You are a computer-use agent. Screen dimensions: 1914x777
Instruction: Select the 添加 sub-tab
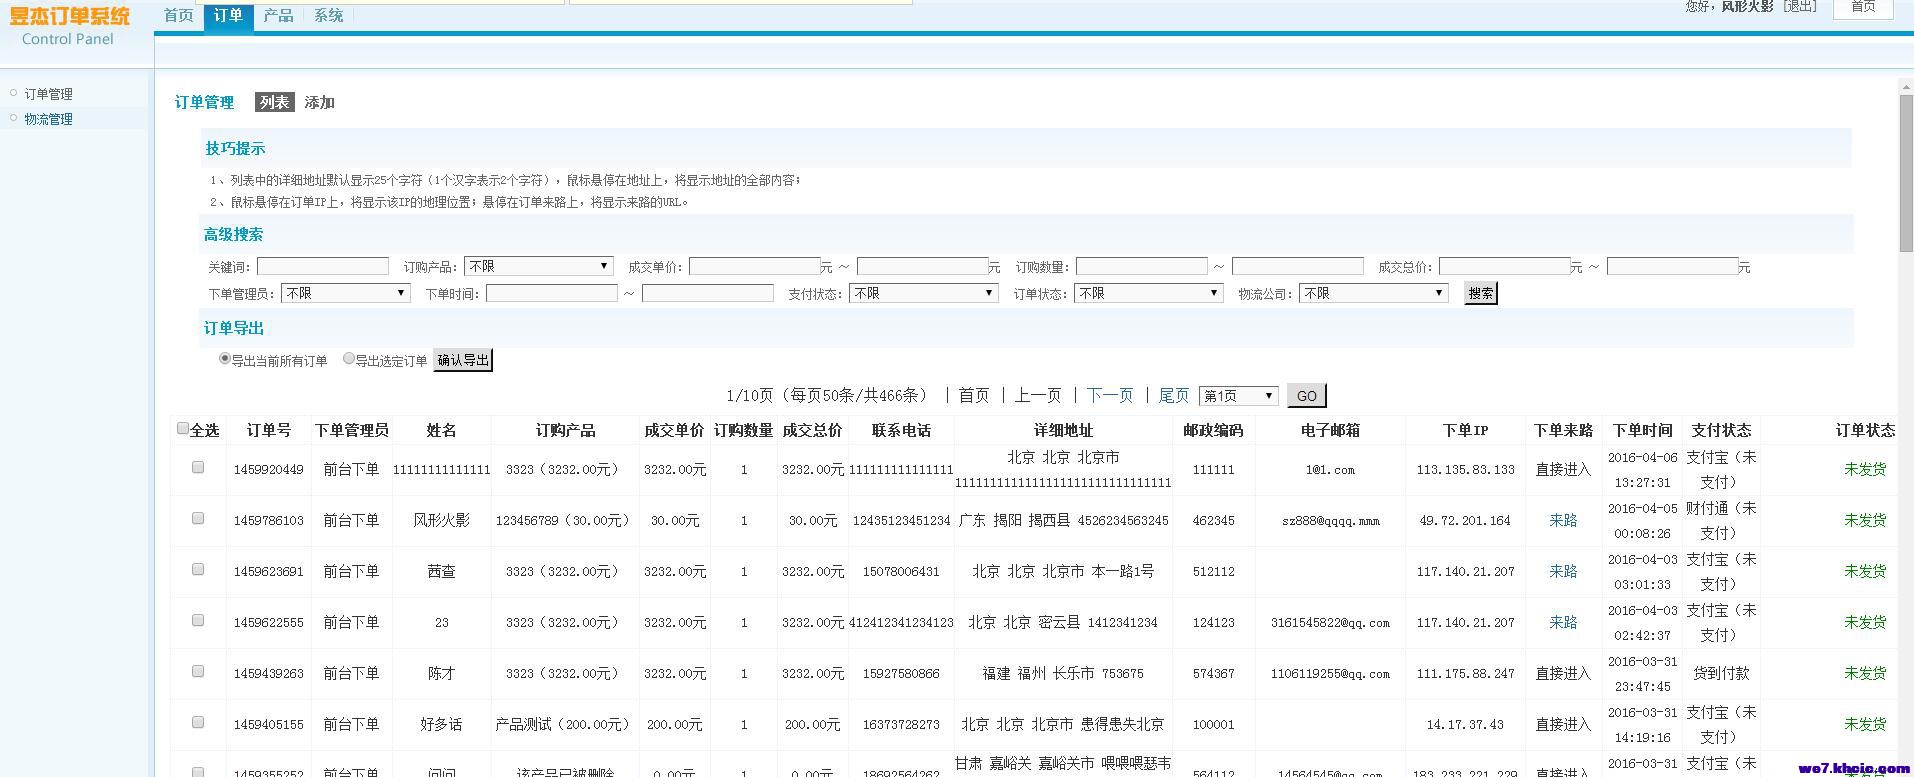[x=320, y=102]
